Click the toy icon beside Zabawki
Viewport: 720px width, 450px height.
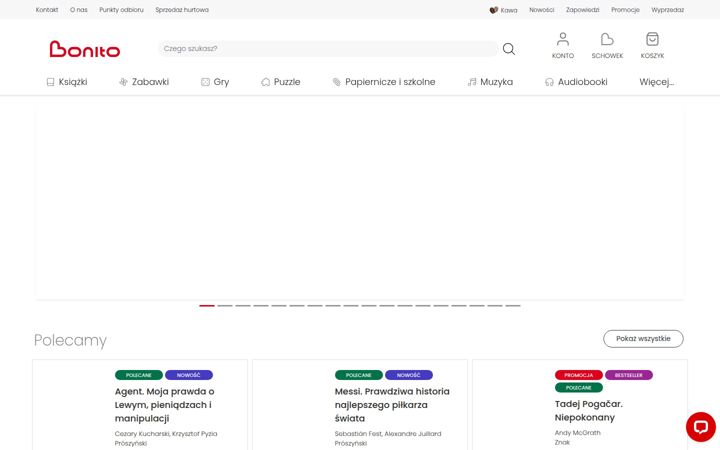(123, 82)
